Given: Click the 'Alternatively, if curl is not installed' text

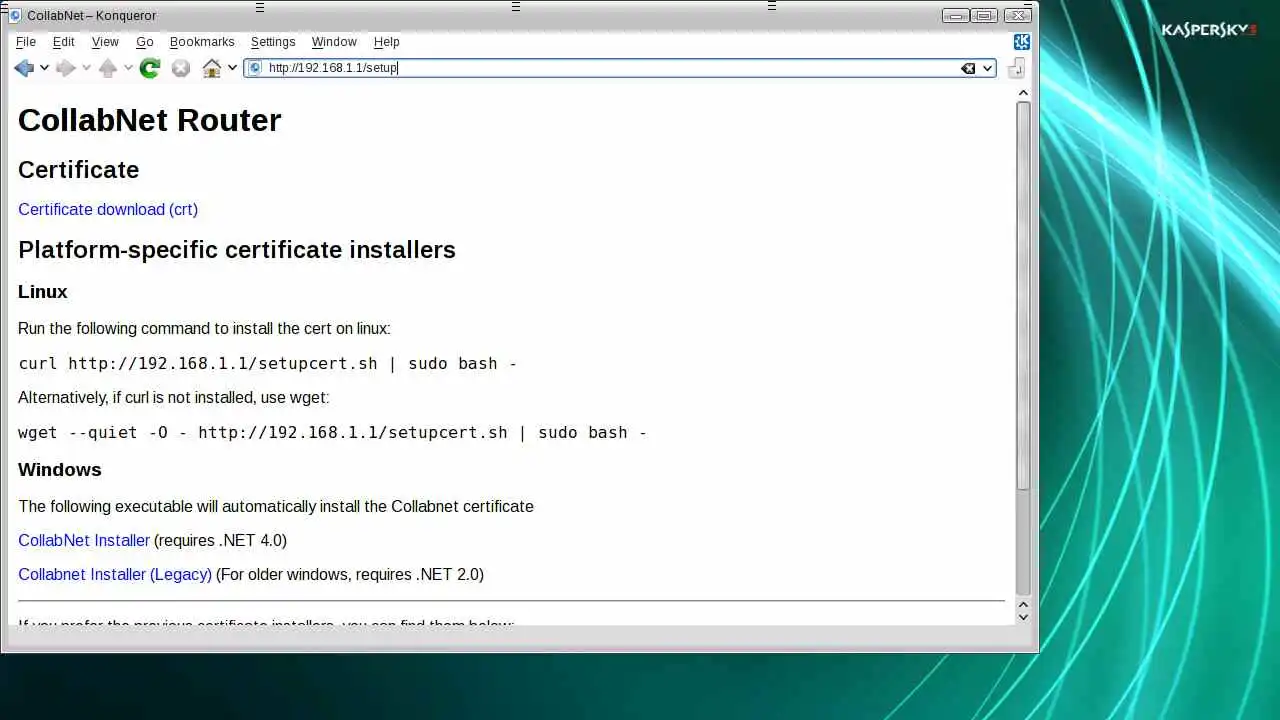Looking at the screenshot, I should coord(173,397).
